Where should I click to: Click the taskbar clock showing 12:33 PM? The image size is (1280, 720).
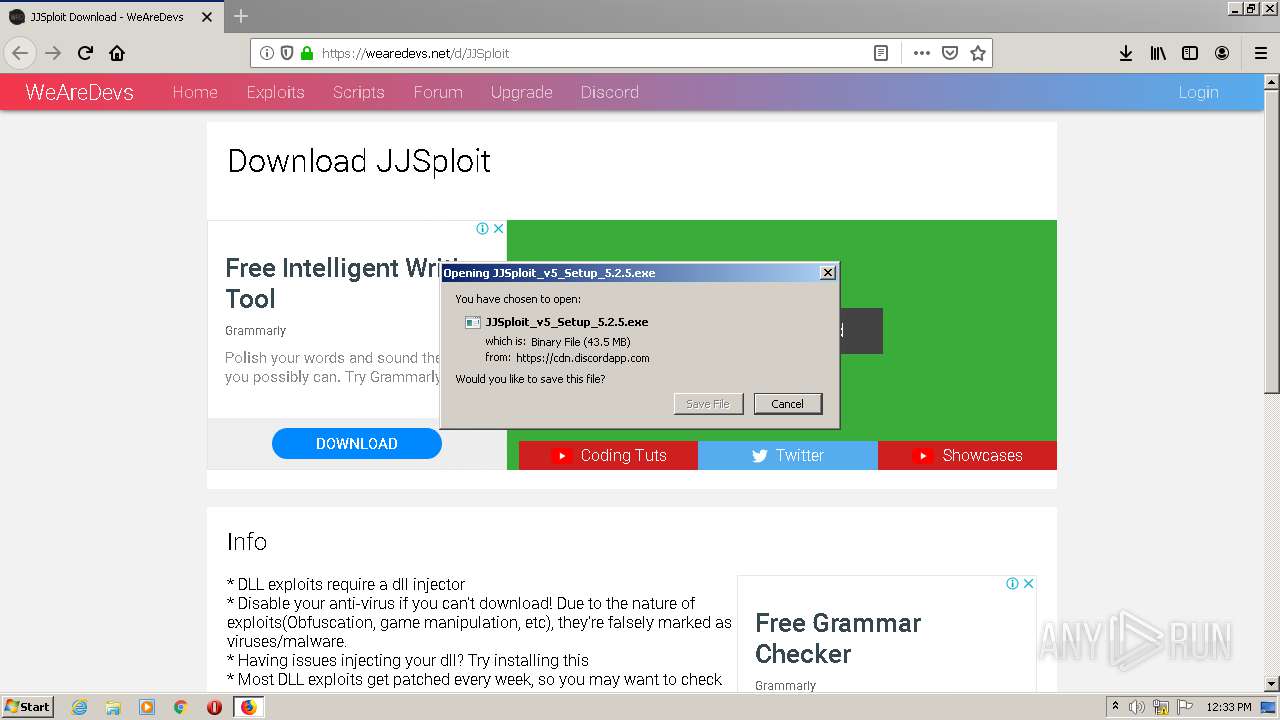point(1229,707)
